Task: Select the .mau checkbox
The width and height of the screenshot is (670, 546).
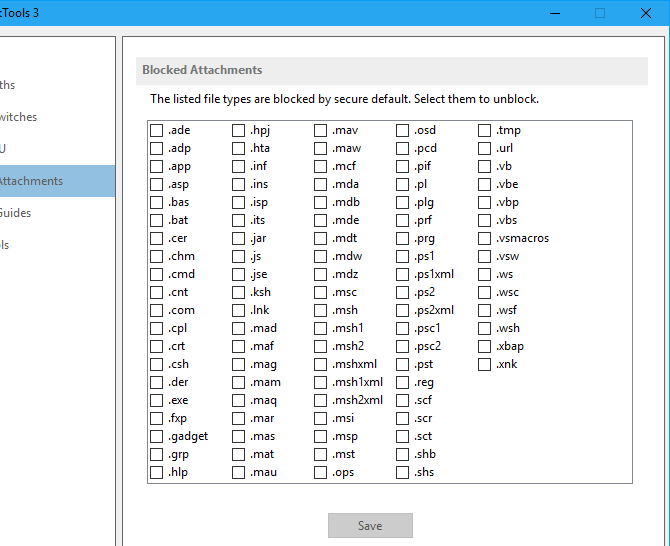Action: pyautogui.click(x=238, y=473)
